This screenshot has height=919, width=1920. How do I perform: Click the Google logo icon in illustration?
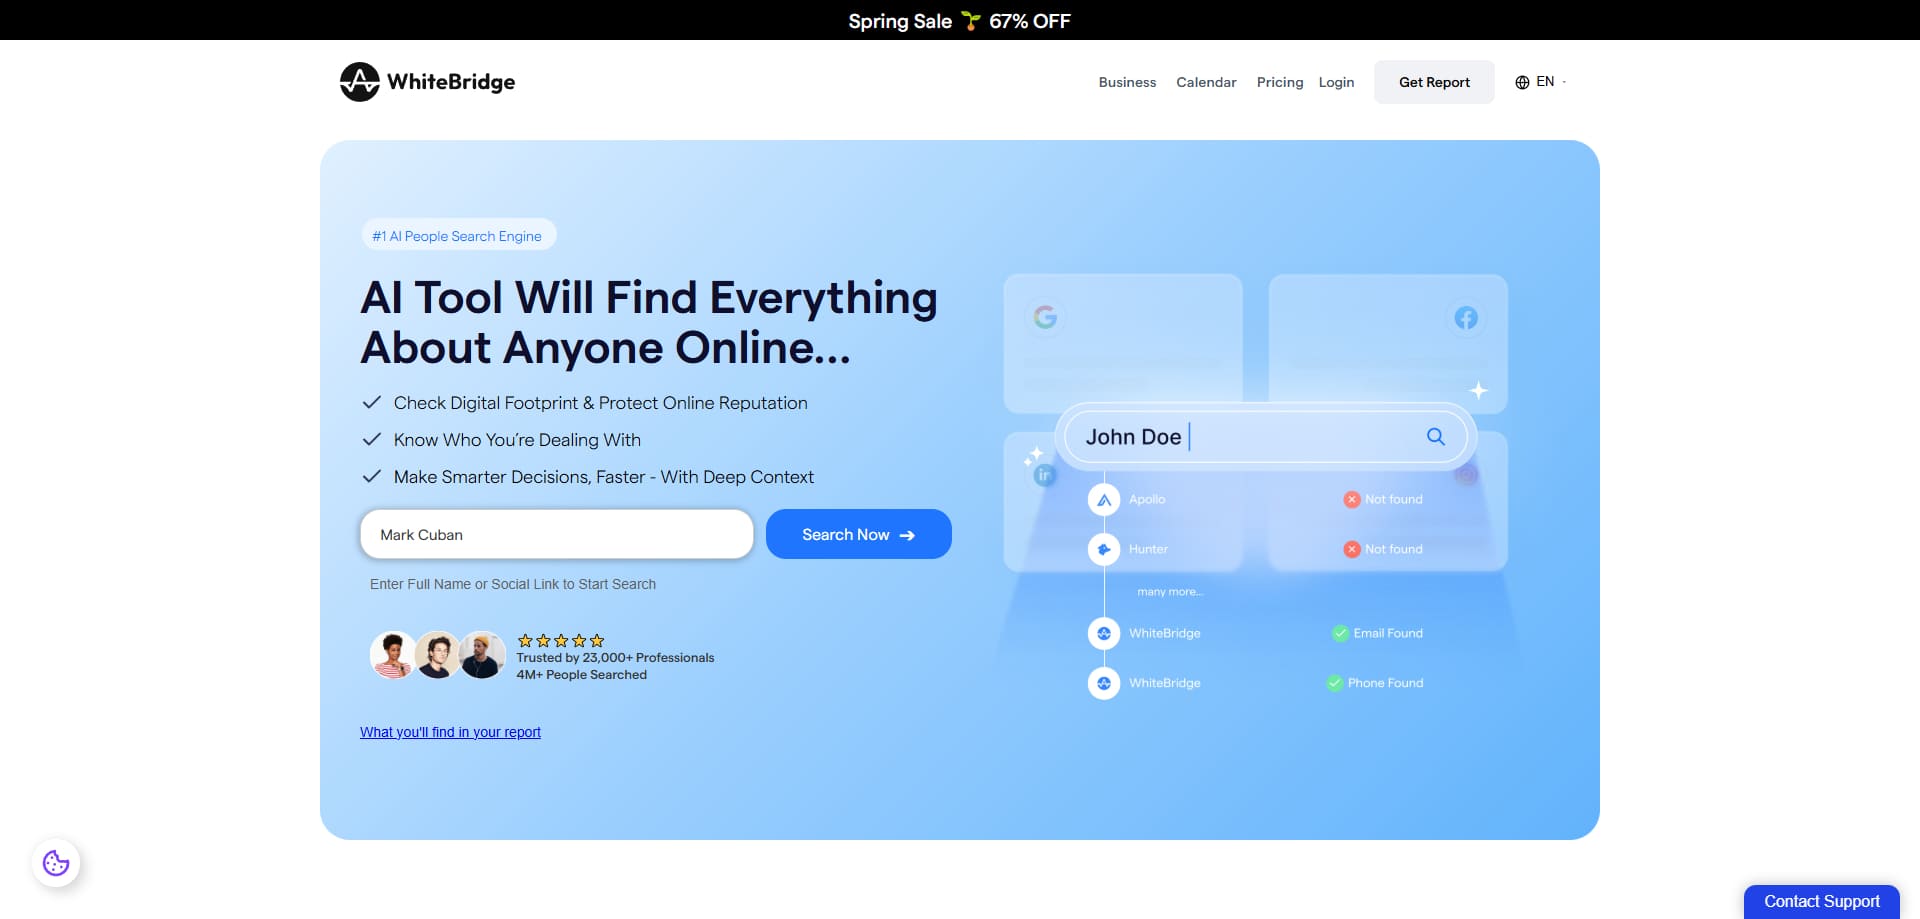(1045, 317)
